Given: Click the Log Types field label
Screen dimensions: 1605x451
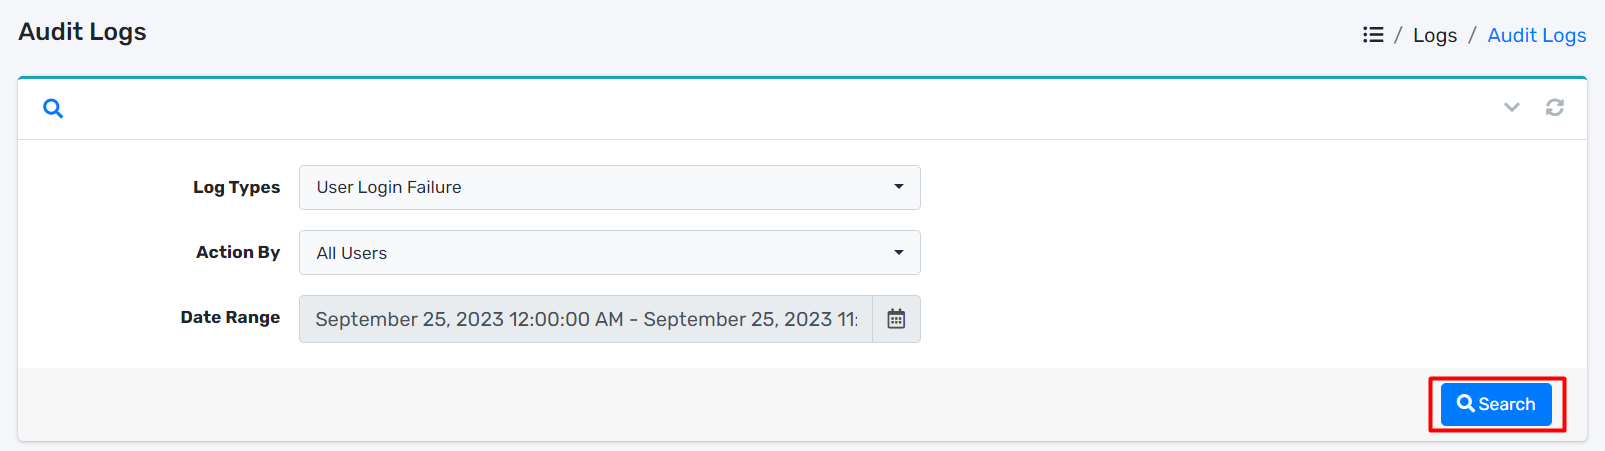Looking at the screenshot, I should (236, 187).
